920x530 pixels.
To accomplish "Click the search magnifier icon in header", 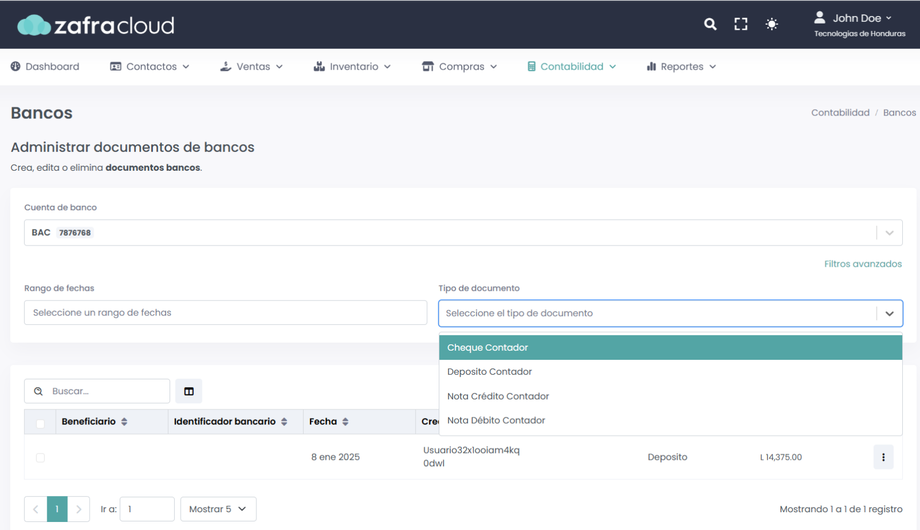I will pos(710,24).
